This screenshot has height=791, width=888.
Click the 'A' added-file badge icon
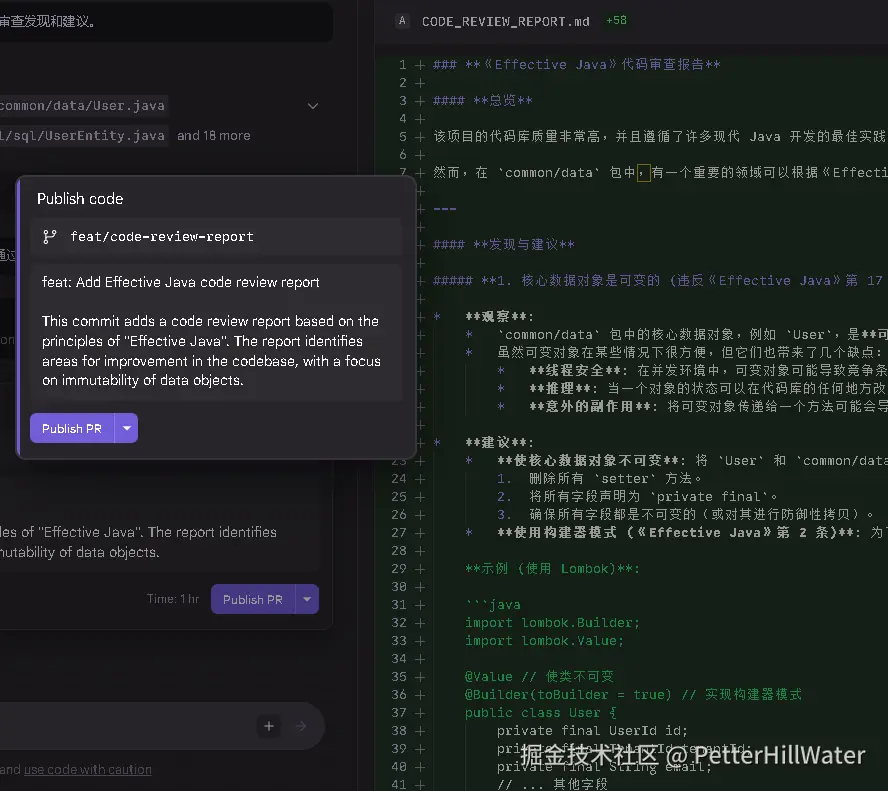(x=402, y=21)
